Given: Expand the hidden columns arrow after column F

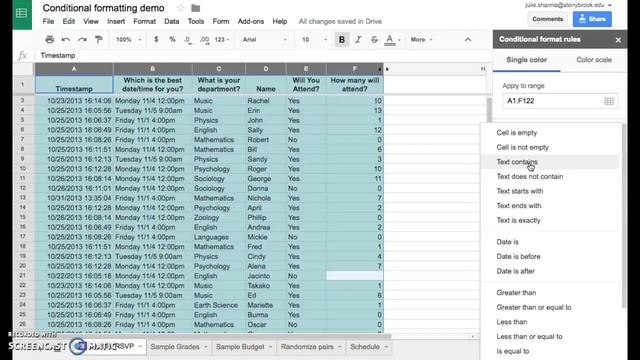Looking at the screenshot, I should tap(387, 69).
